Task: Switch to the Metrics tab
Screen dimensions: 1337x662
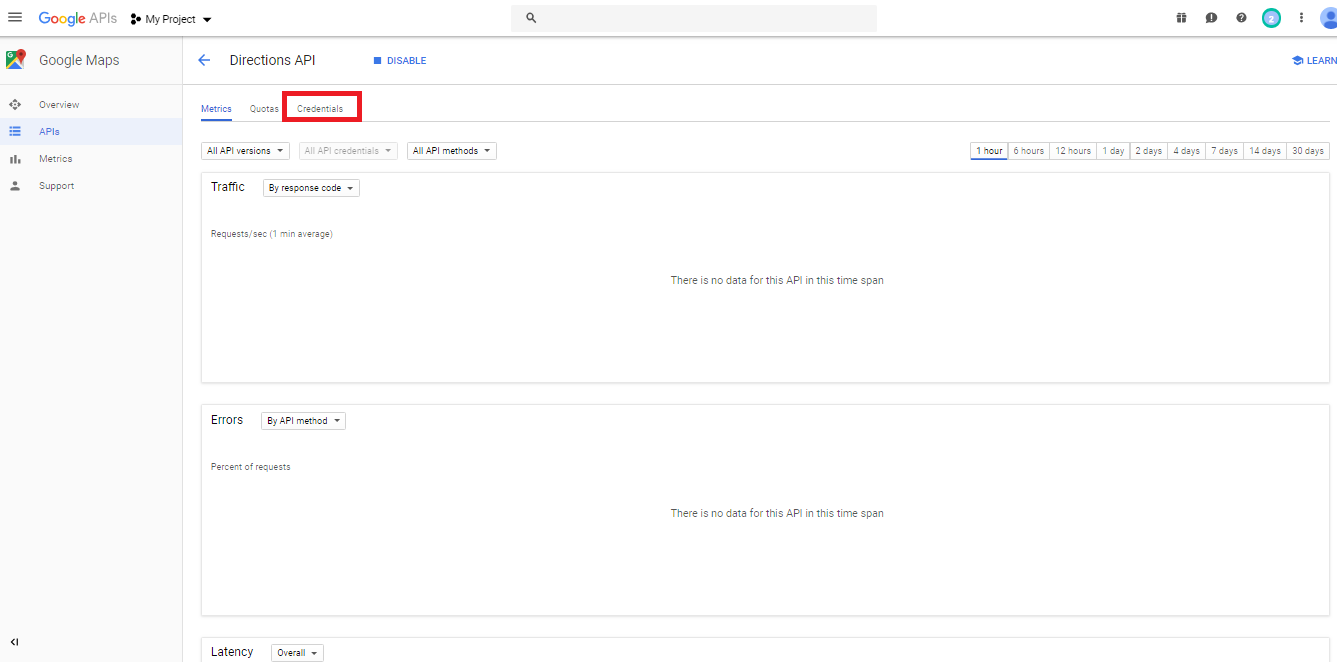Action: (216, 109)
